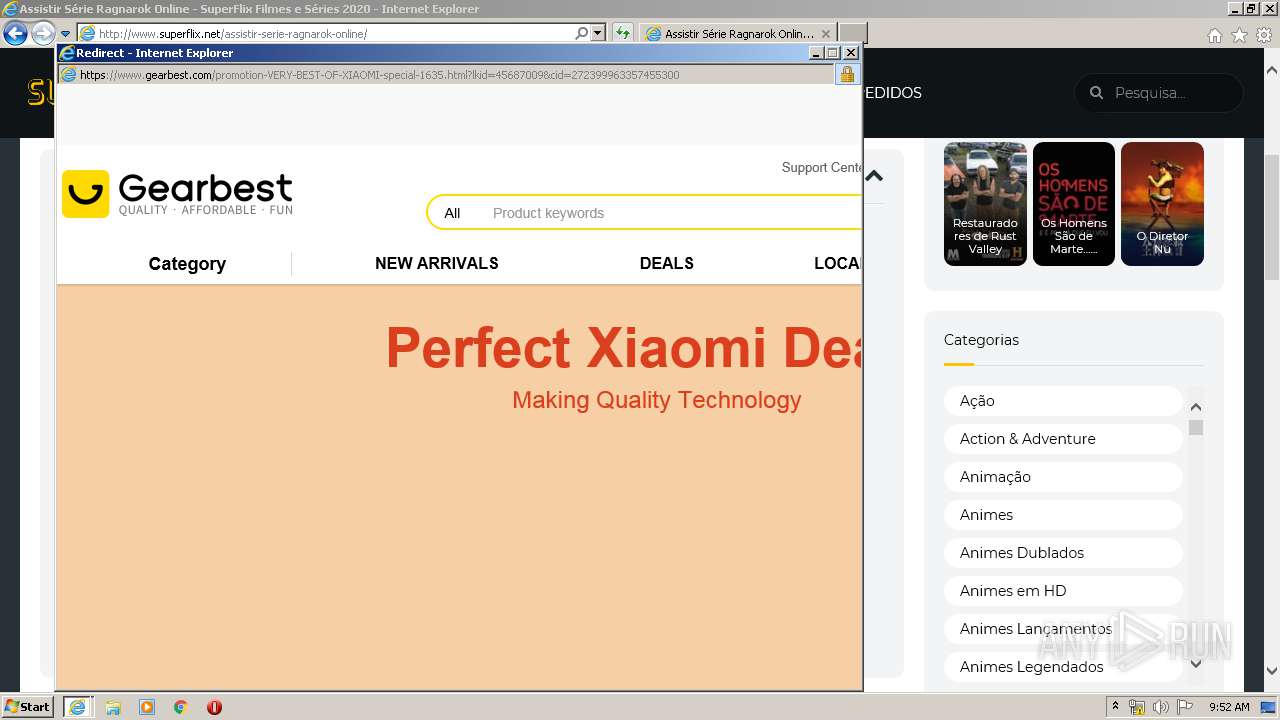Click the red Opera-style taskbar icon
The height and width of the screenshot is (720, 1280).
[x=214, y=707]
